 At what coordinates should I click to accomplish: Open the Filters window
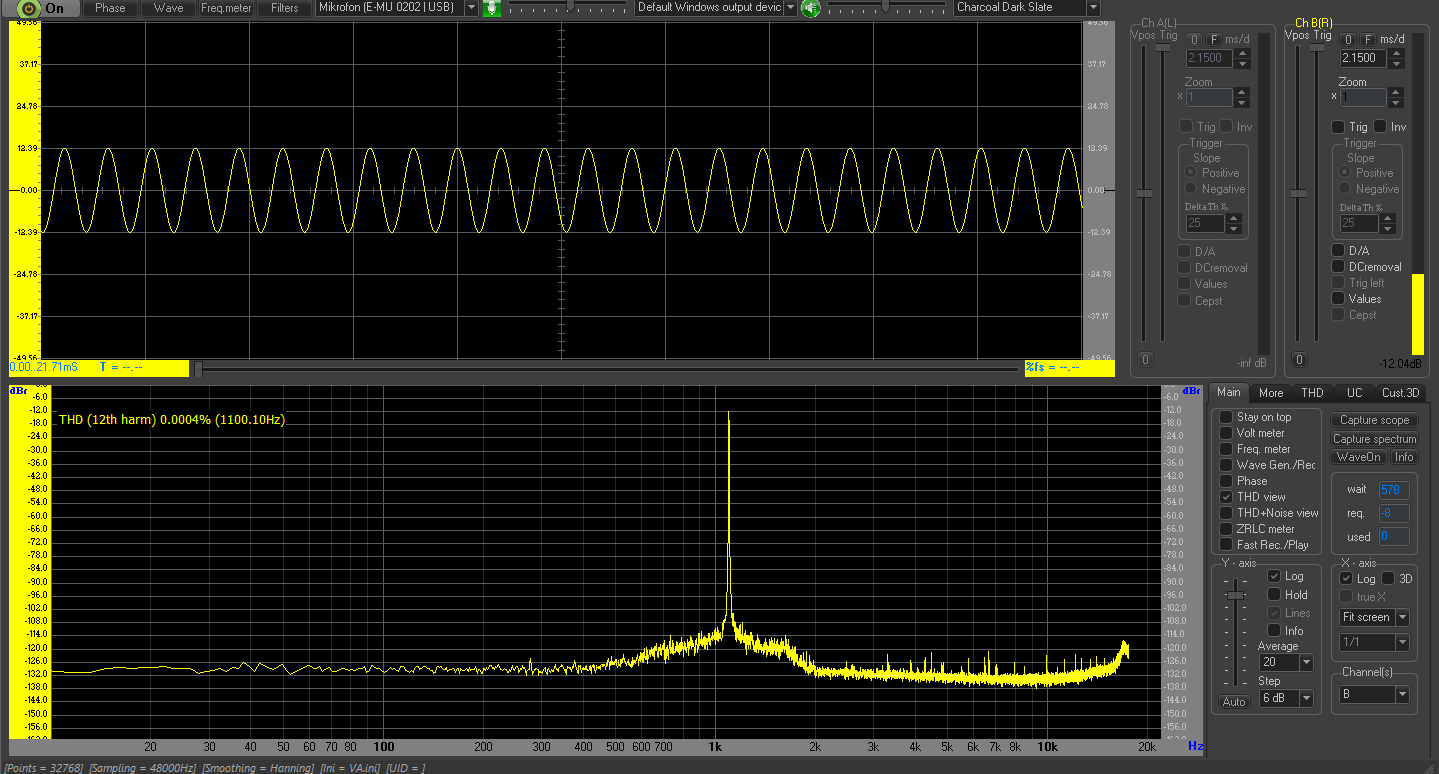285,8
